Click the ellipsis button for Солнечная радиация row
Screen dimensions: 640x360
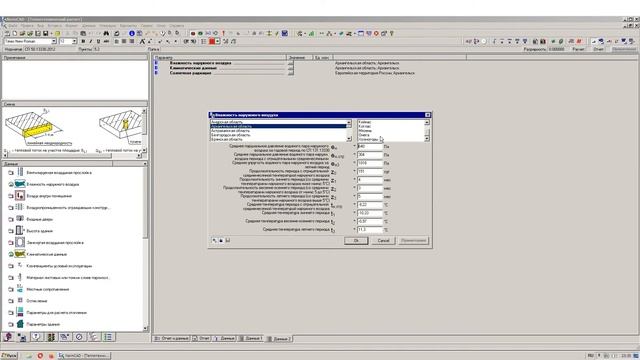click(290, 73)
